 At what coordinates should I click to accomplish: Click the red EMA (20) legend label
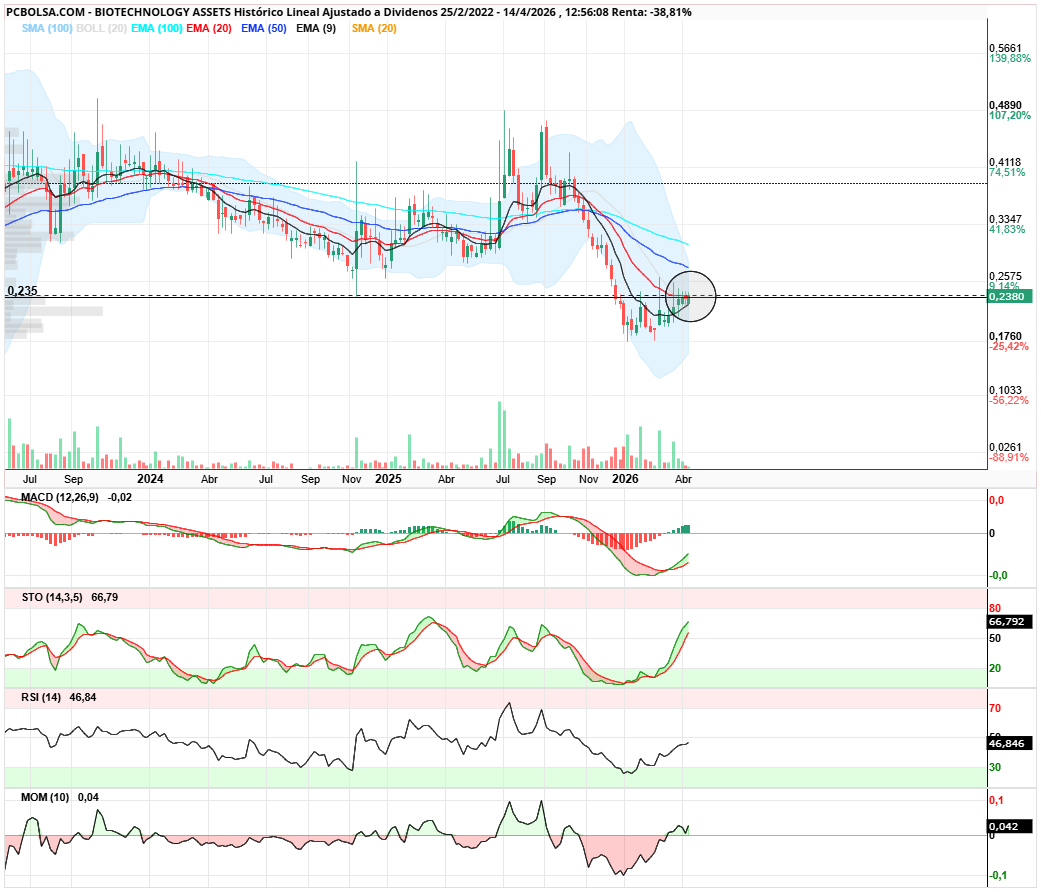click(x=209, y=28)
